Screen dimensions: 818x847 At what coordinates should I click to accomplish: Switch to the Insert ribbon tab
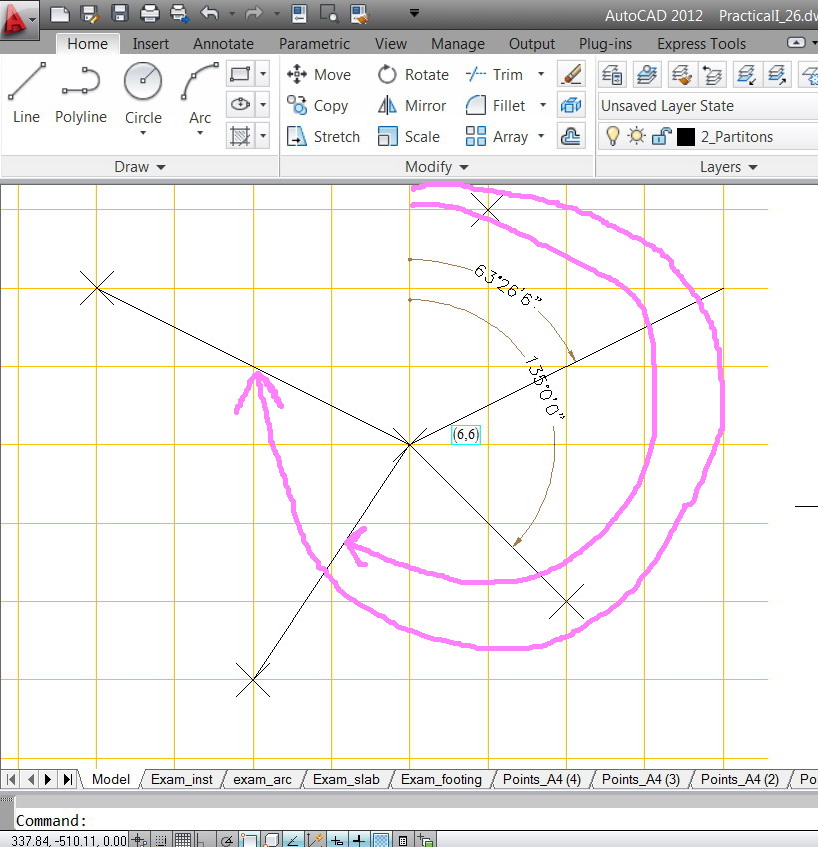point(151,44)
